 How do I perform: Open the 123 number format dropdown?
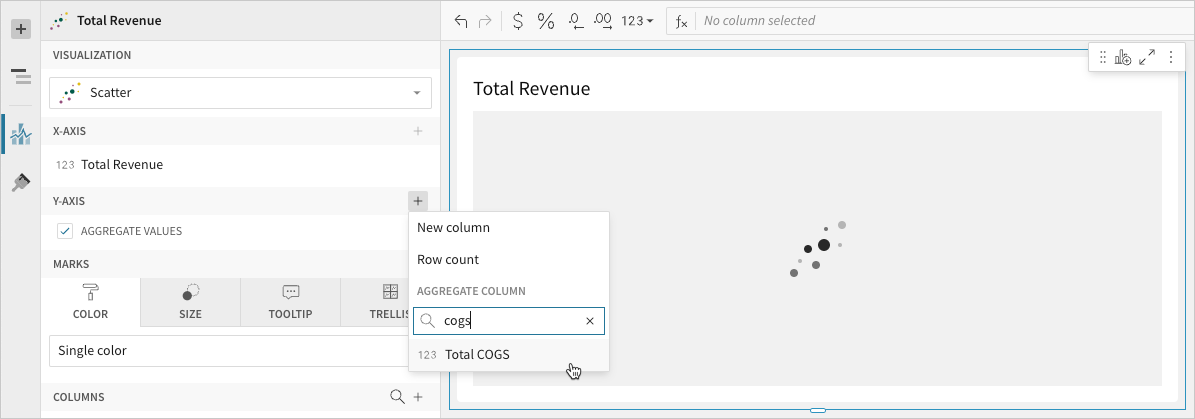coord(637,21)
